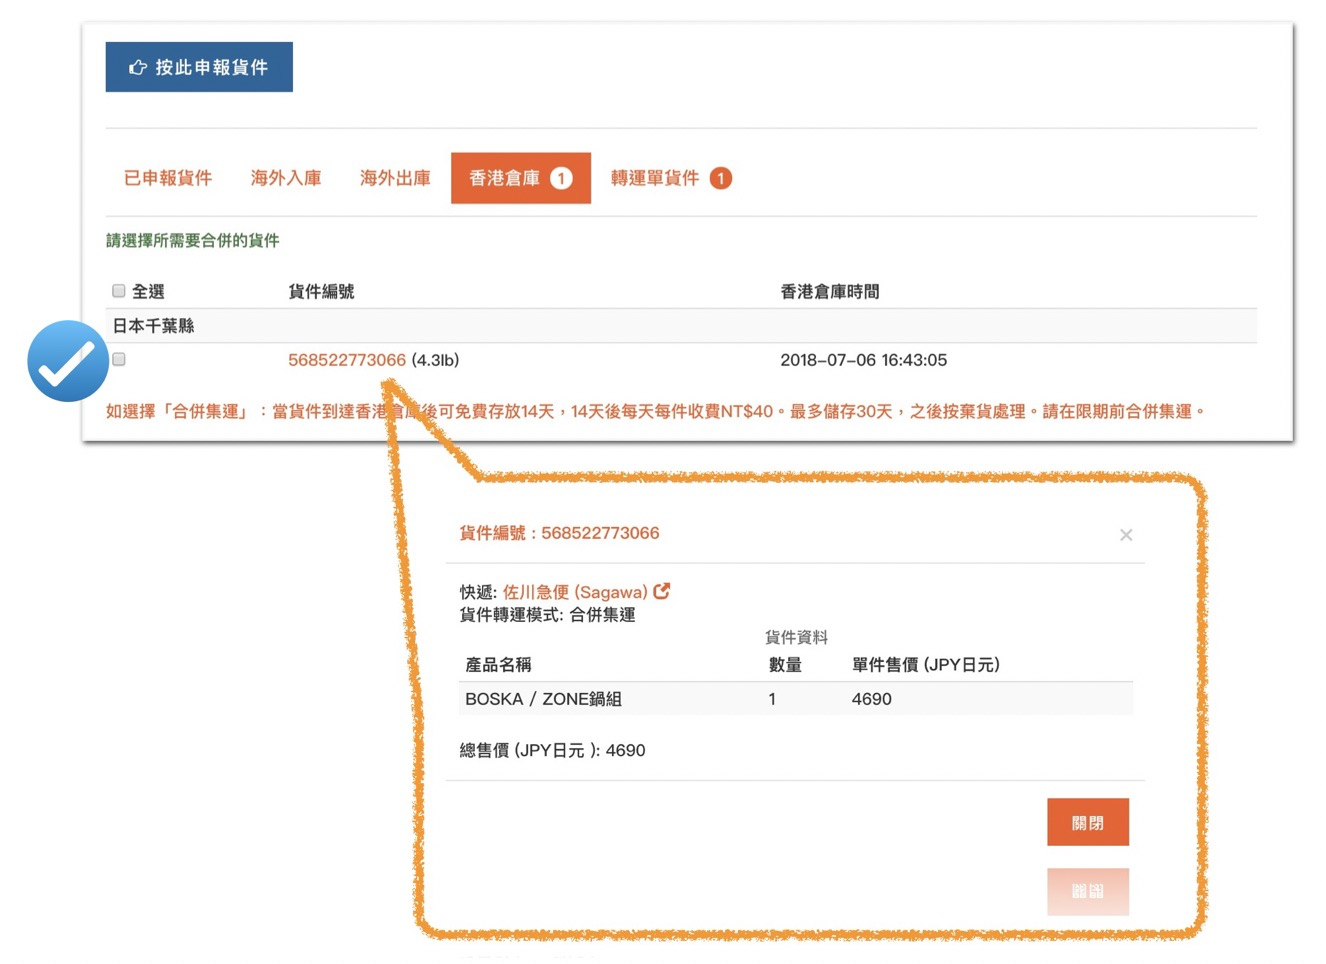Screen dimensions: 1326x964
Task: Click the pointing hand icon on declare button
Action: tap(138, 68)
